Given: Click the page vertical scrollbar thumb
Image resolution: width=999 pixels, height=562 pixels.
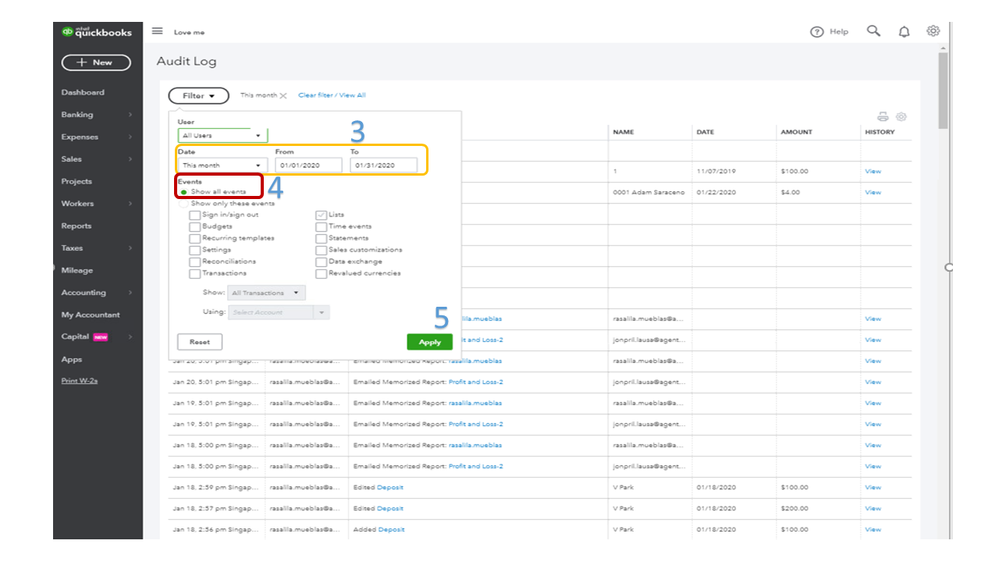Looking at the screenshot, I should pyautogui.click(x=943, y=90).
